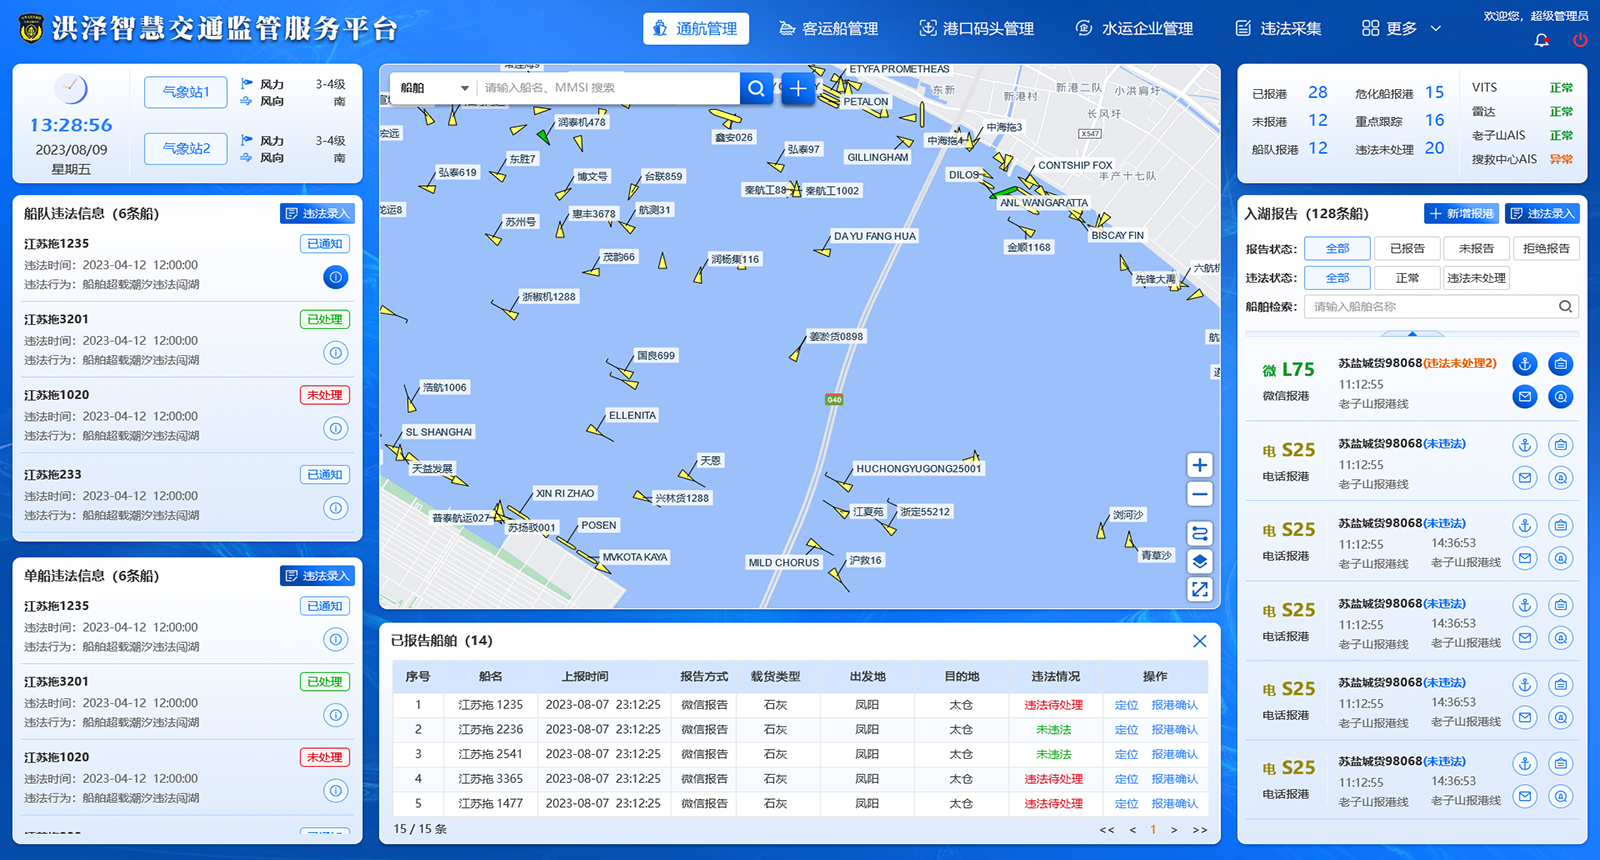Expand the 更多 menu in top navigation
Viewport: 1600px width, 860px height.
pos(1401,29)
